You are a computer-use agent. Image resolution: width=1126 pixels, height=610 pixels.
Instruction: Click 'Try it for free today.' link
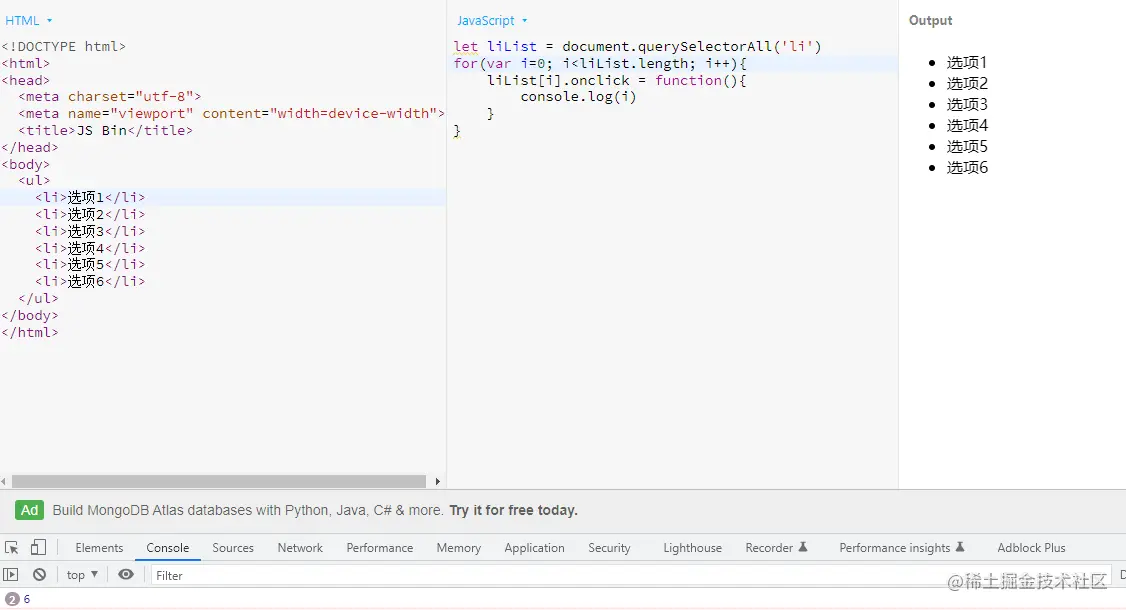(x=513, y=510)
